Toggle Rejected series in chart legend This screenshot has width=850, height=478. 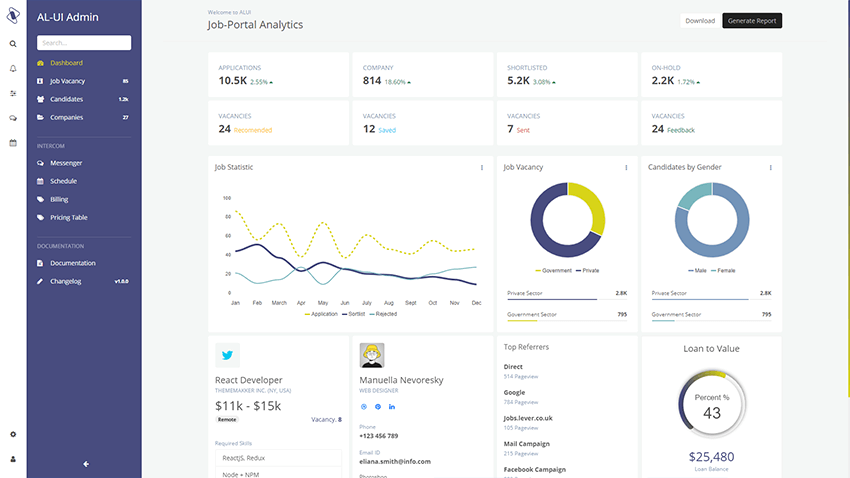click(x=384, y=314)
